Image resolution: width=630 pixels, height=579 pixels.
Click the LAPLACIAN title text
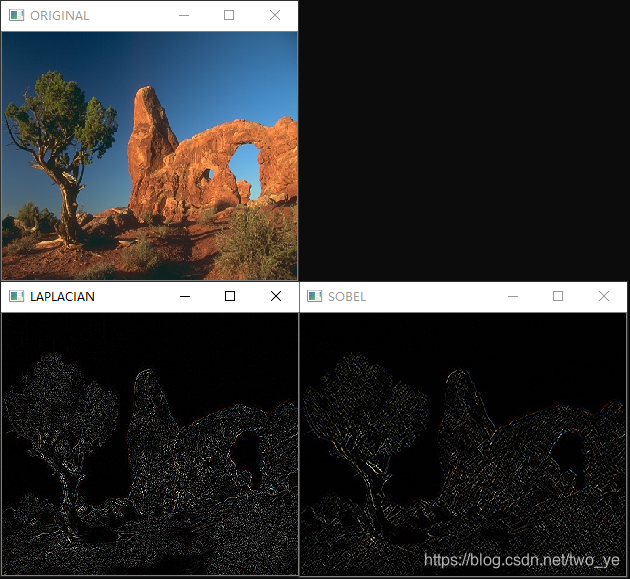coord(62,297)
